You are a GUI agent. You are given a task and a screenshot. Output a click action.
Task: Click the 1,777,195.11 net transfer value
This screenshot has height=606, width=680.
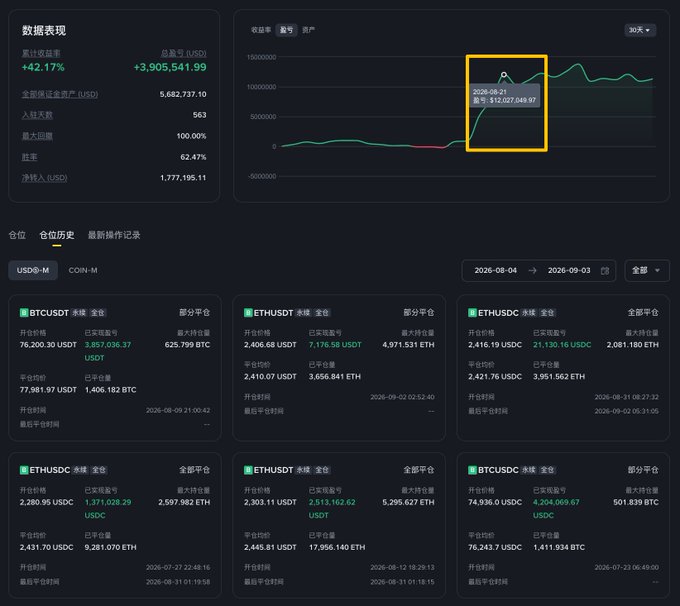(x=183, y=178)
